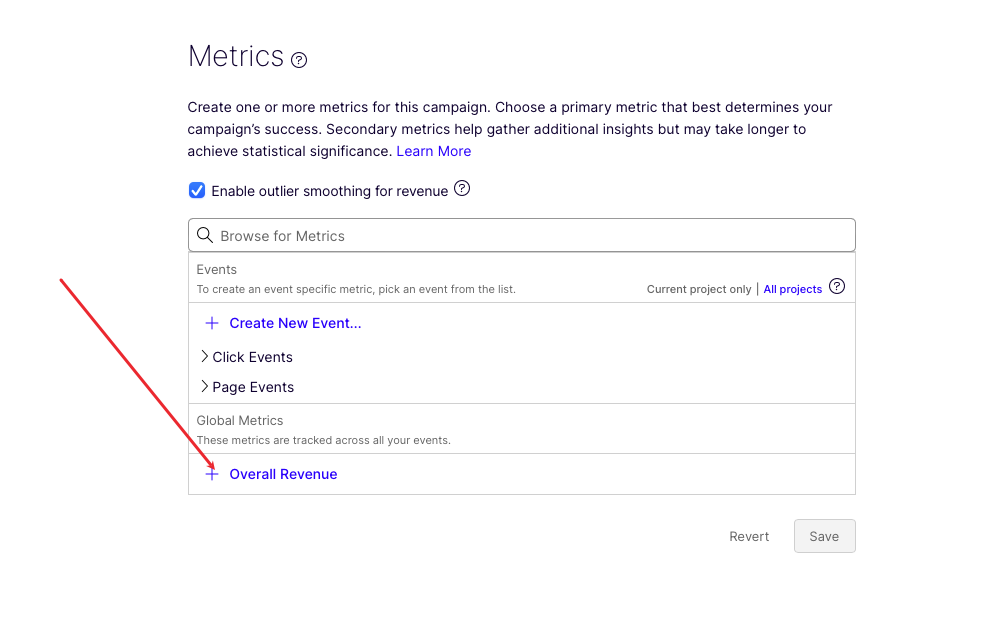Toggle the outlier smoothing checkbox
This screenshot has height=639, width=994.
[x=197, y=190]
